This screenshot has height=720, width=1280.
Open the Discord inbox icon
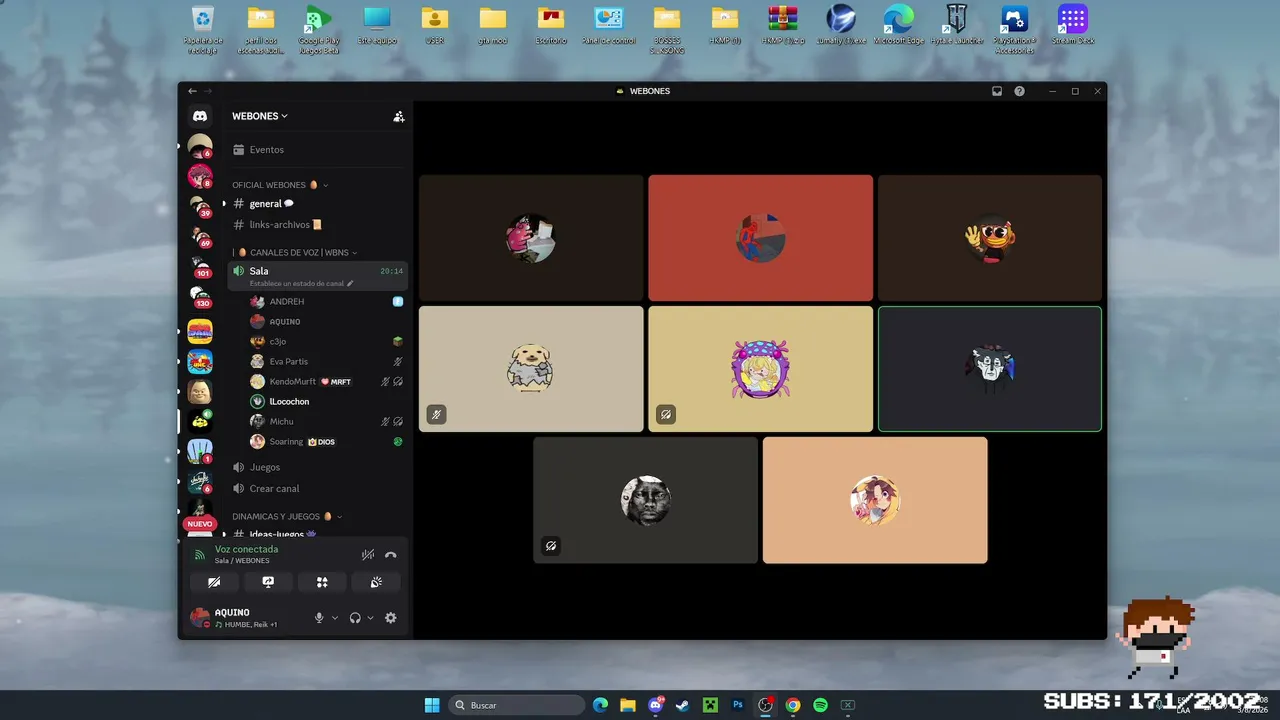[997, 91]
